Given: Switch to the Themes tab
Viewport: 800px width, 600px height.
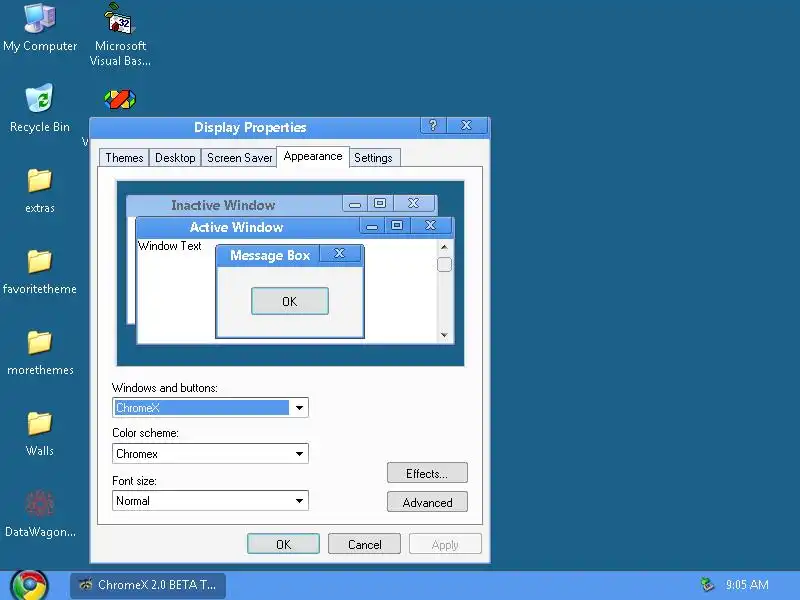Looking at the screenshot, I should 124,158.
